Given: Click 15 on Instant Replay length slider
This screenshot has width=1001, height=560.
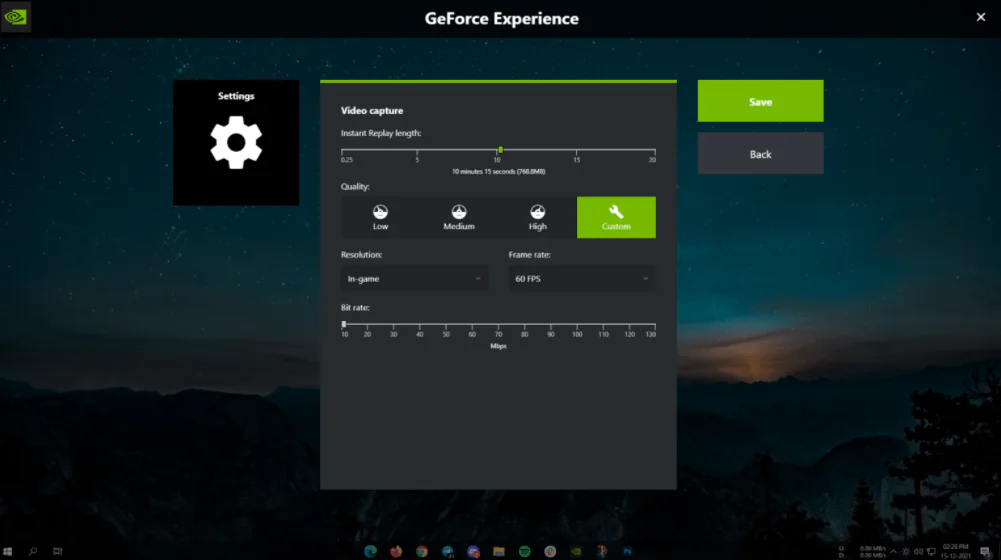Looking at the screenshot, I should point(576,152).
